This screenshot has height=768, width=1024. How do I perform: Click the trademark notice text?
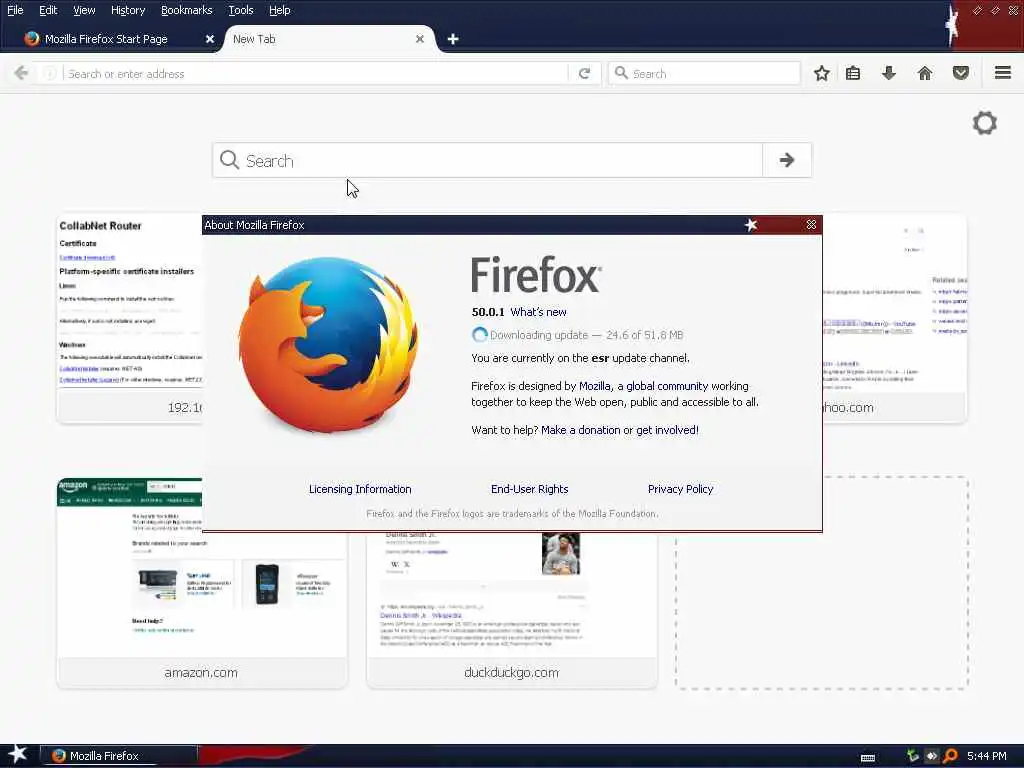512,514
